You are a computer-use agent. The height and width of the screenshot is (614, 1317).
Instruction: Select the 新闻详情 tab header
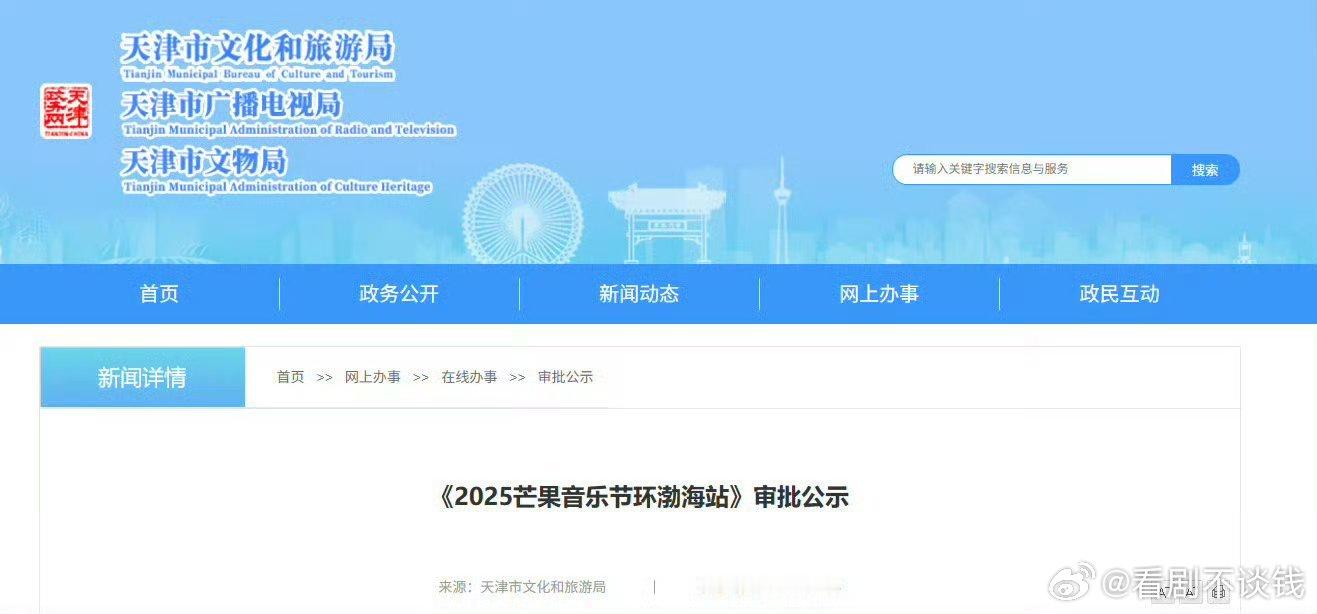click(x=142, y=377)
